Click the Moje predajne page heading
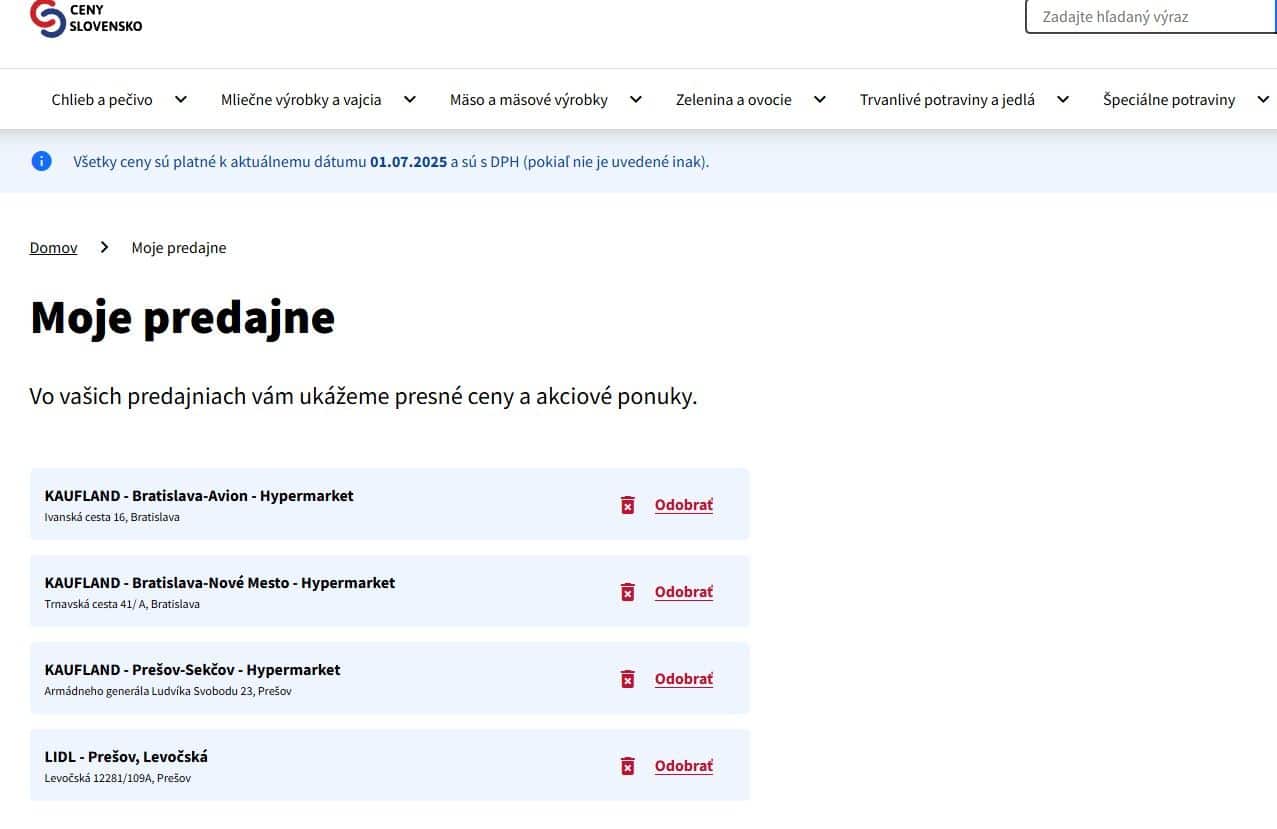The image size is (1277, 829). (x=182, y=317)
